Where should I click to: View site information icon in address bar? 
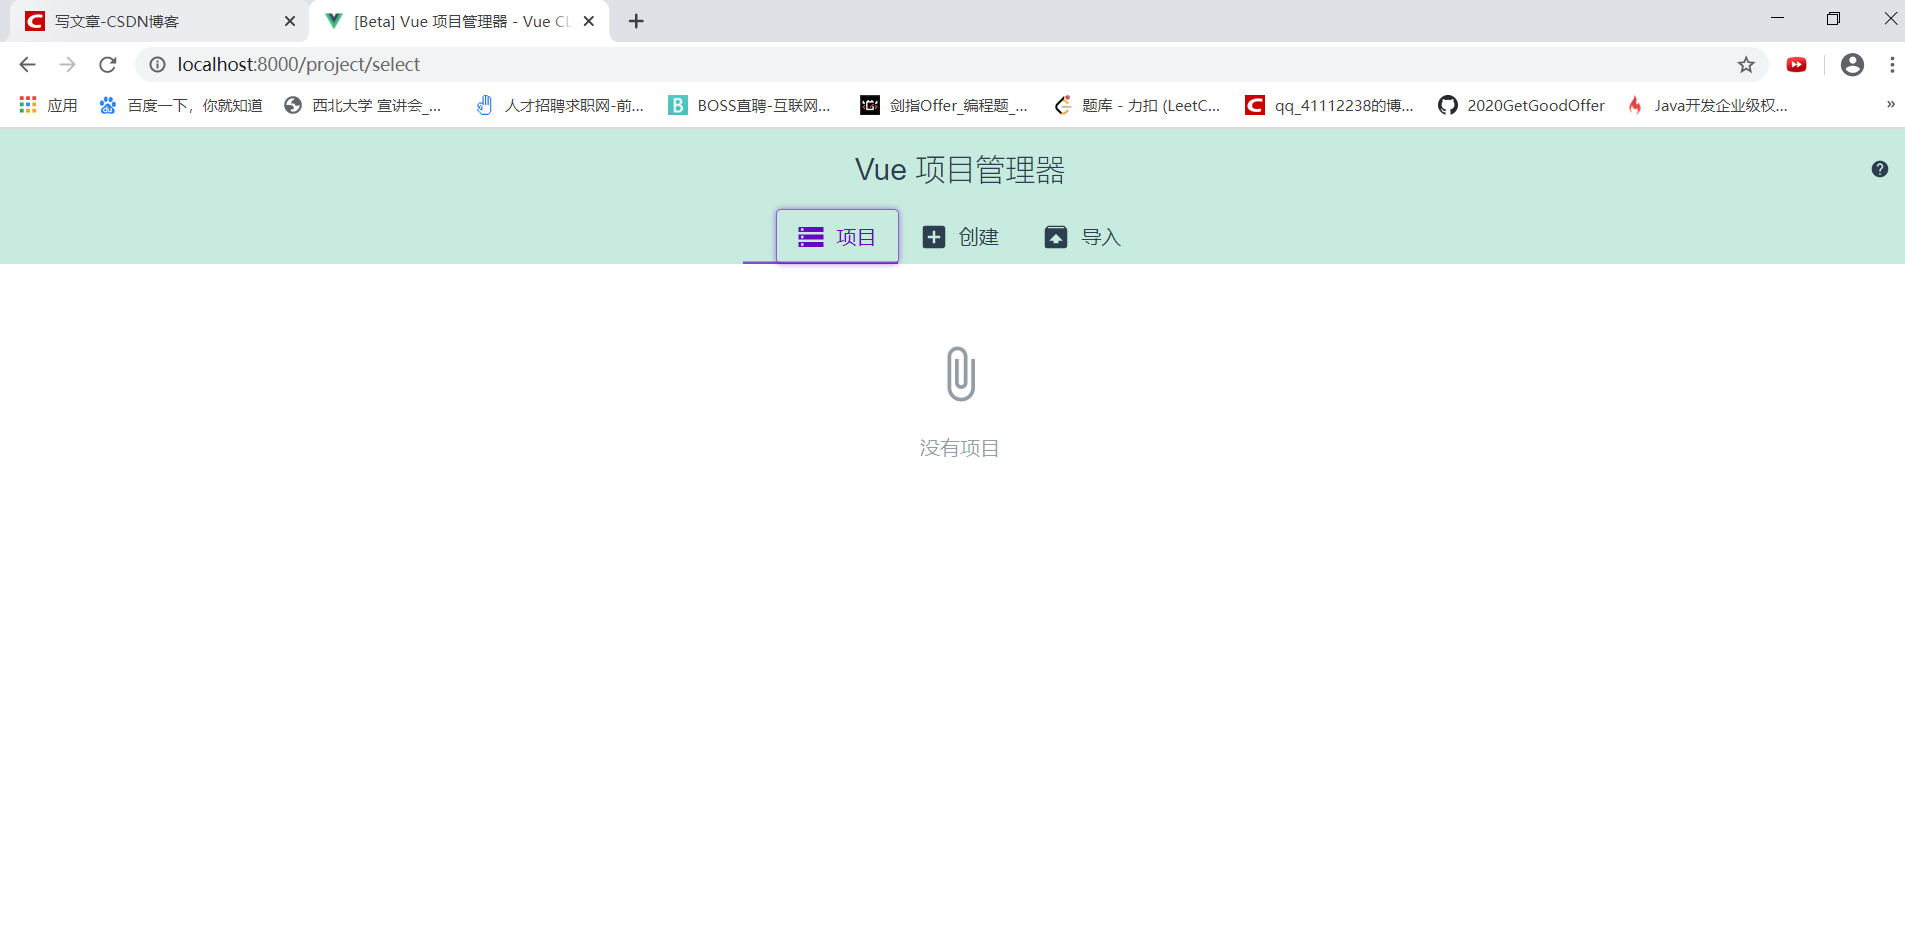pos(157,65)
